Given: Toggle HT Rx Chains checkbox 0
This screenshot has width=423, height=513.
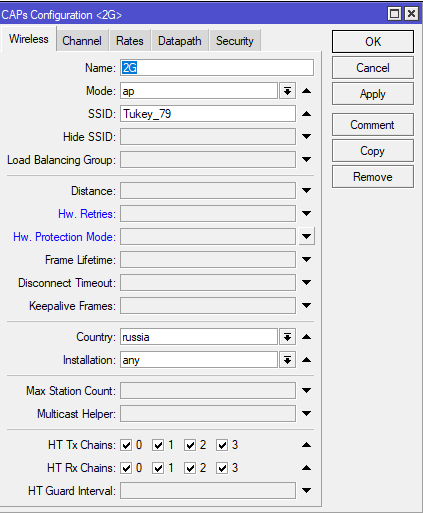Looking at the screenshot, I should [126, 468].
